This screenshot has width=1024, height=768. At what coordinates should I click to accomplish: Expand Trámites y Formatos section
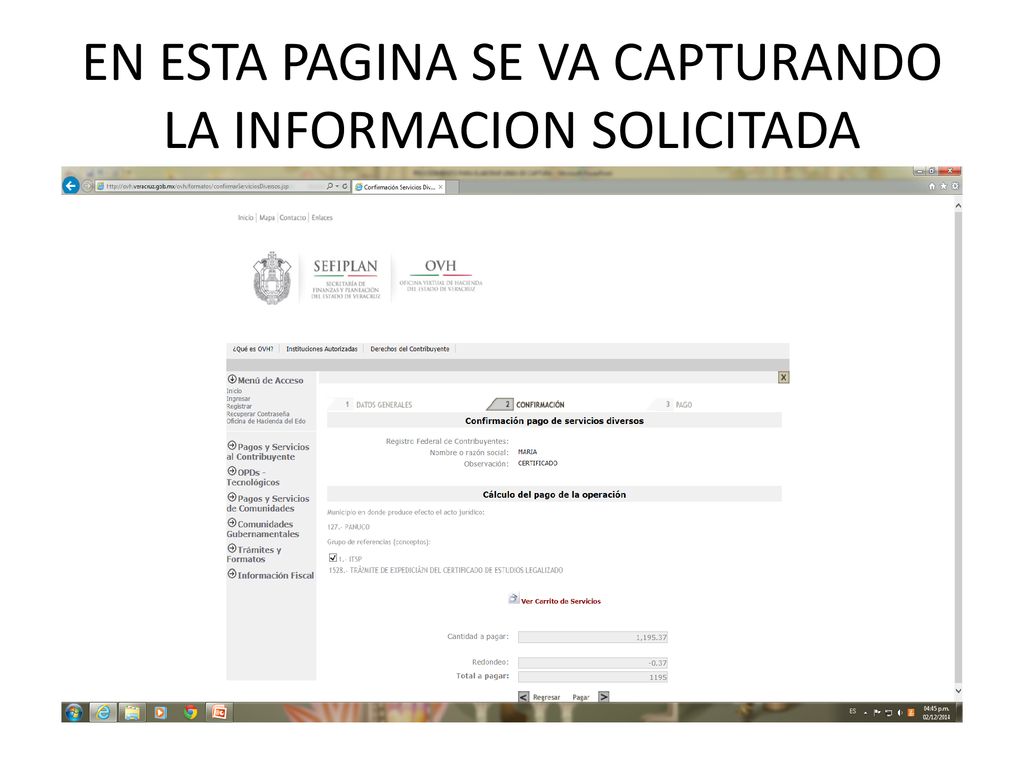[254, 554]
